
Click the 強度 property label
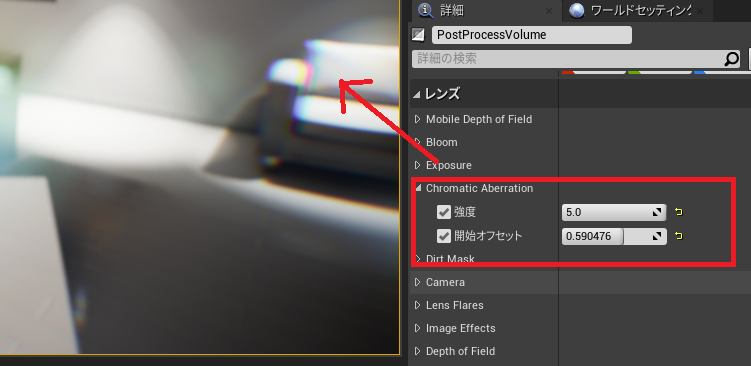pos(464,212)
